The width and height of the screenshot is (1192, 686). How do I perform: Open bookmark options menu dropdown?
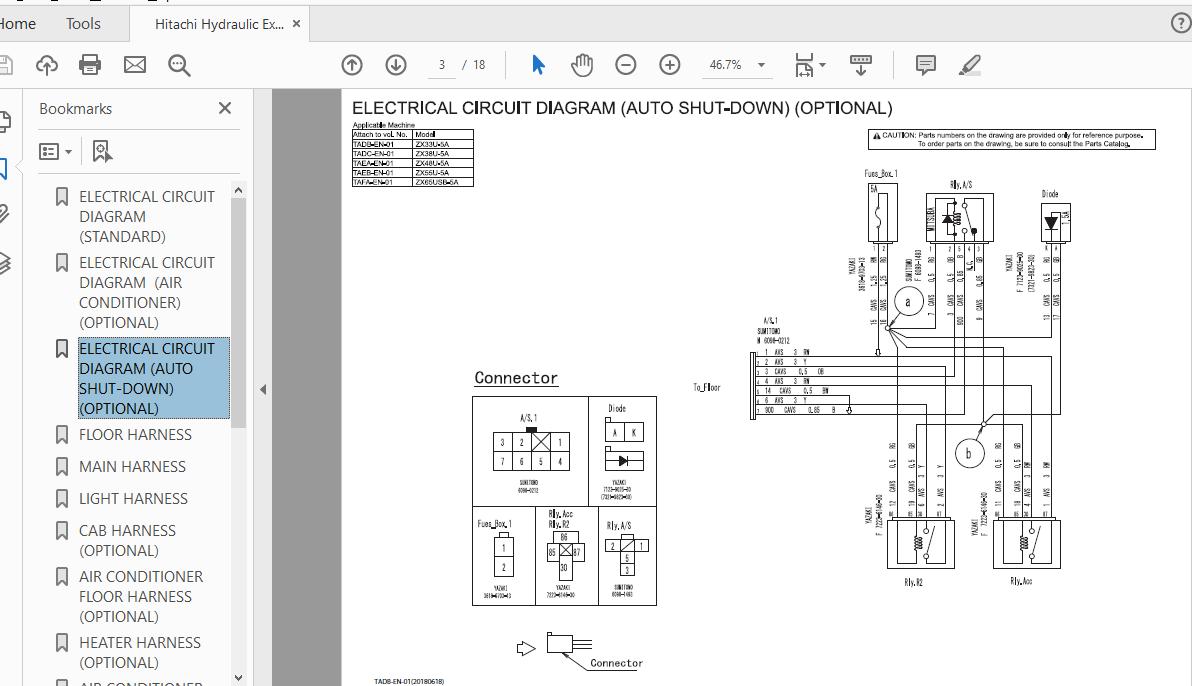click(55, 151)
